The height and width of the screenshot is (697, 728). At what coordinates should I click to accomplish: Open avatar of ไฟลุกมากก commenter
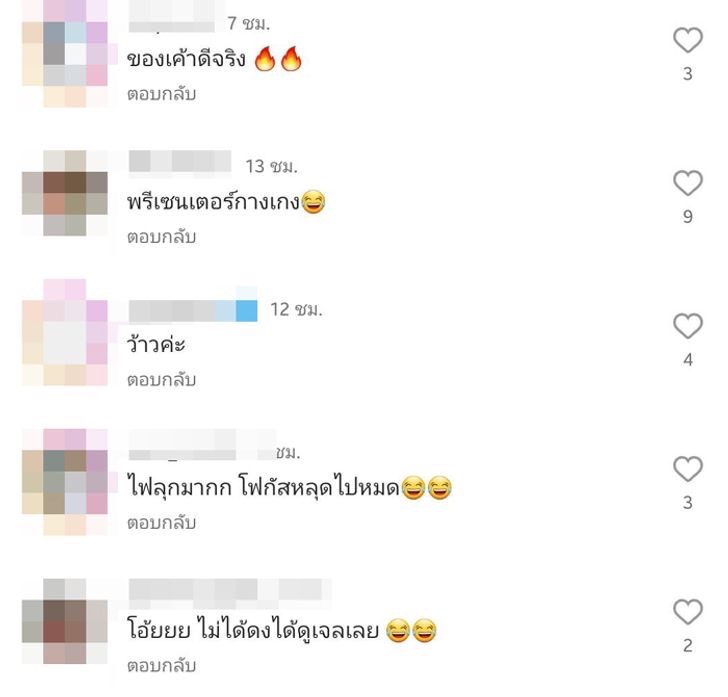point(65,482)
